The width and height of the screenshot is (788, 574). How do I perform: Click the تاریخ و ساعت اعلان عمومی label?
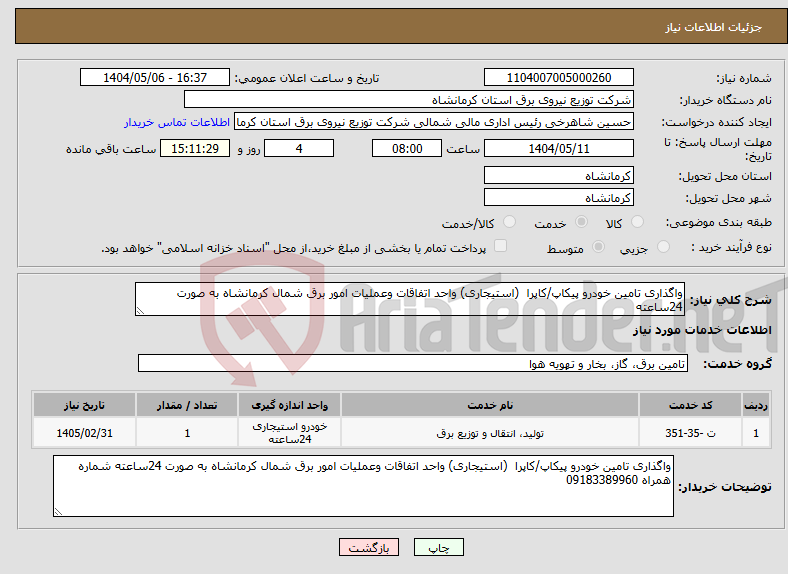point(307,78)
